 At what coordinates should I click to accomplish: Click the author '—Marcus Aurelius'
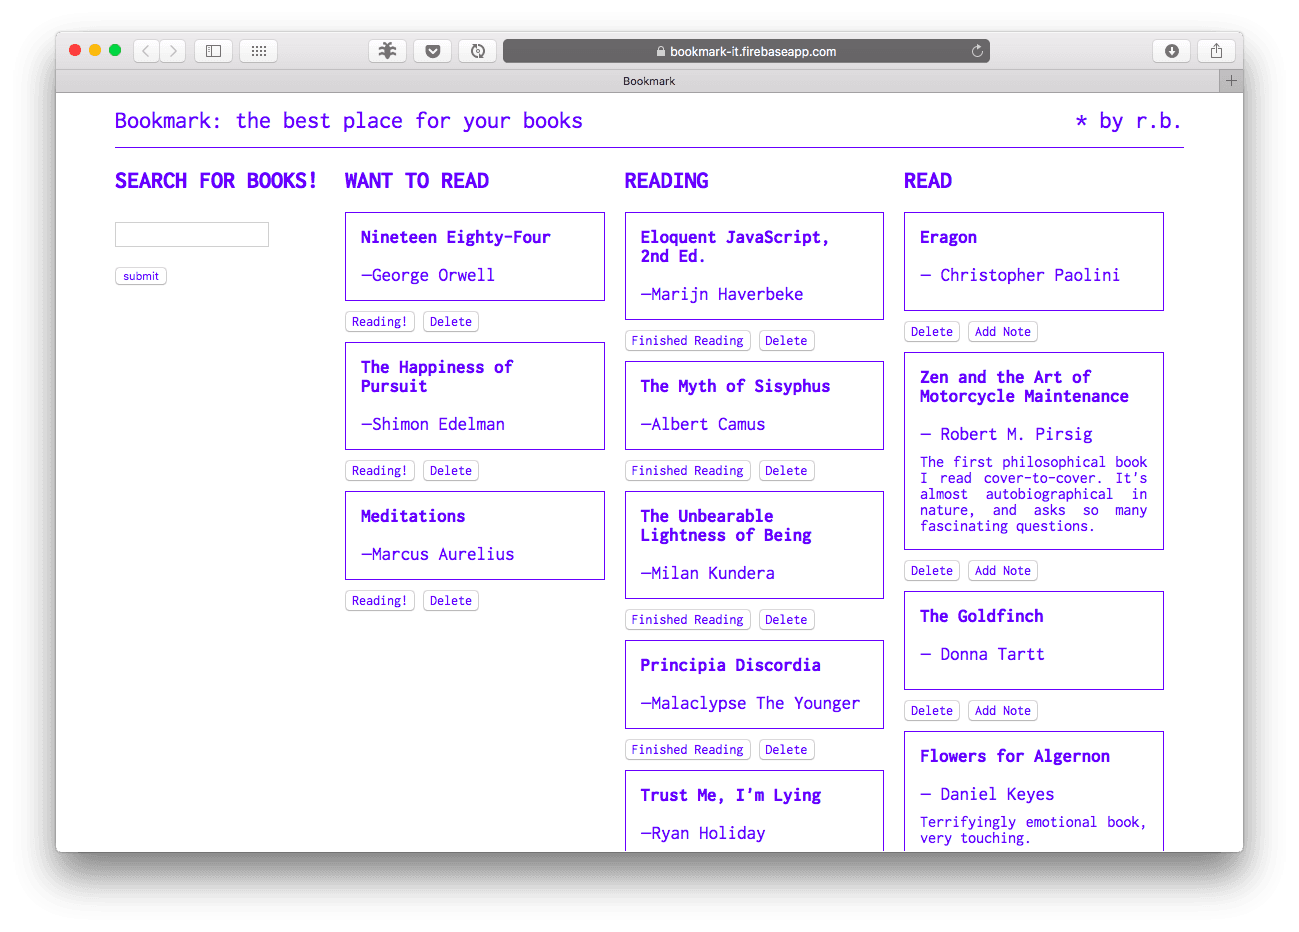[437, 554]
